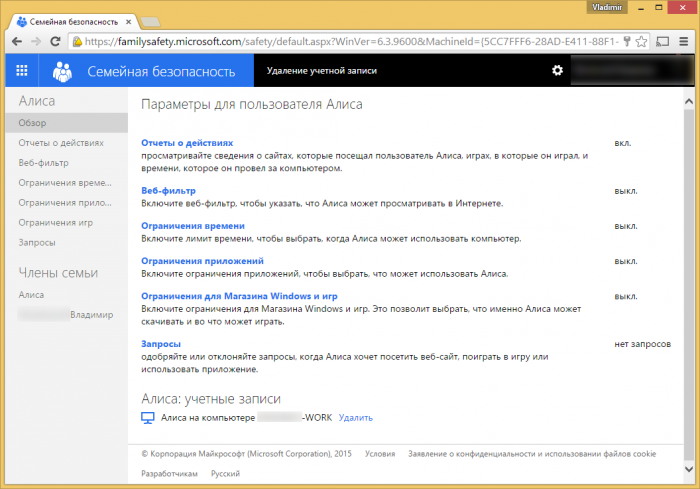Screen dimensions: 700x489
Task: Click the выкл. status beside Ограничения приложений
Action: [x=625, y=261]
